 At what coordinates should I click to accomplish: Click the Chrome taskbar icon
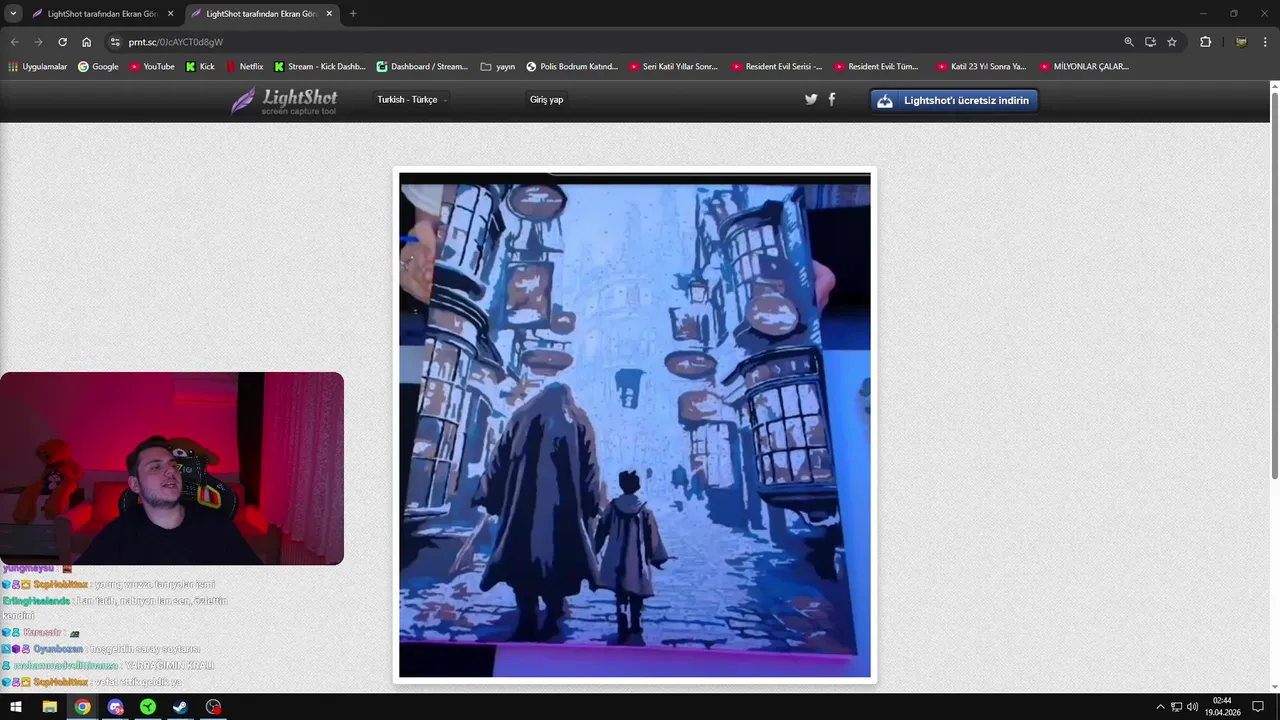(x=82, y=707)
